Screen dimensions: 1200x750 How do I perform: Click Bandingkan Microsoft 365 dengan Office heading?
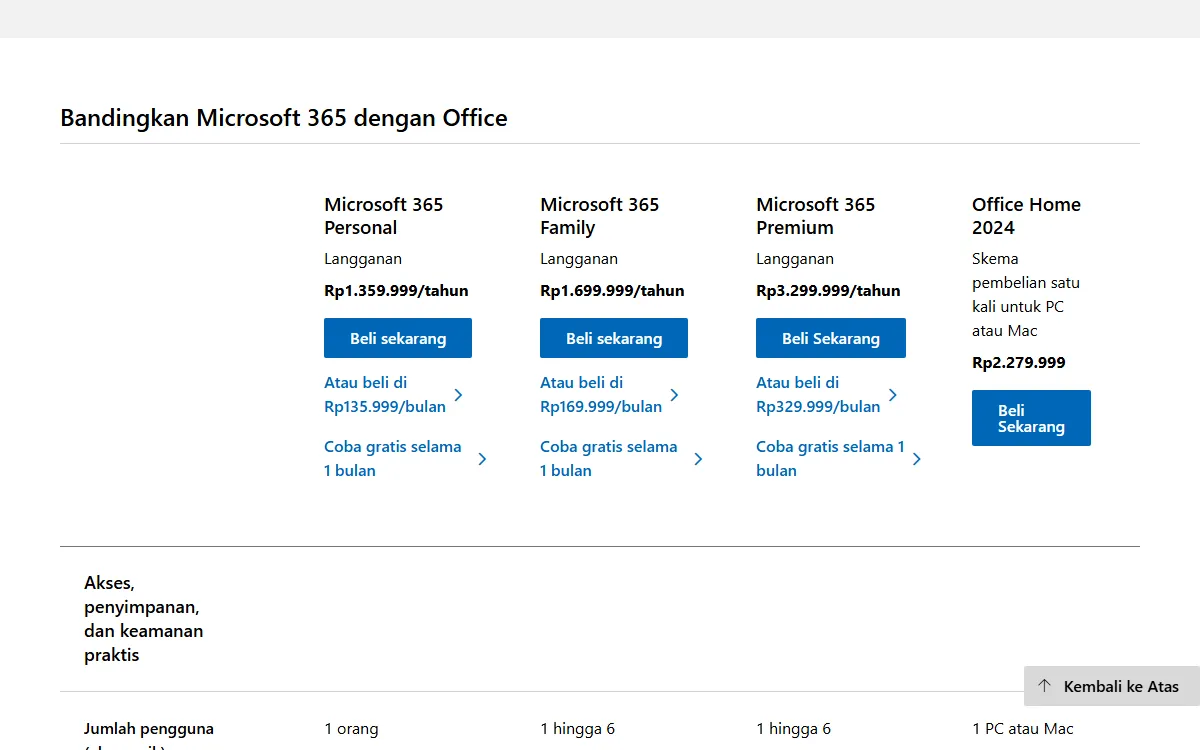point(284,118)
